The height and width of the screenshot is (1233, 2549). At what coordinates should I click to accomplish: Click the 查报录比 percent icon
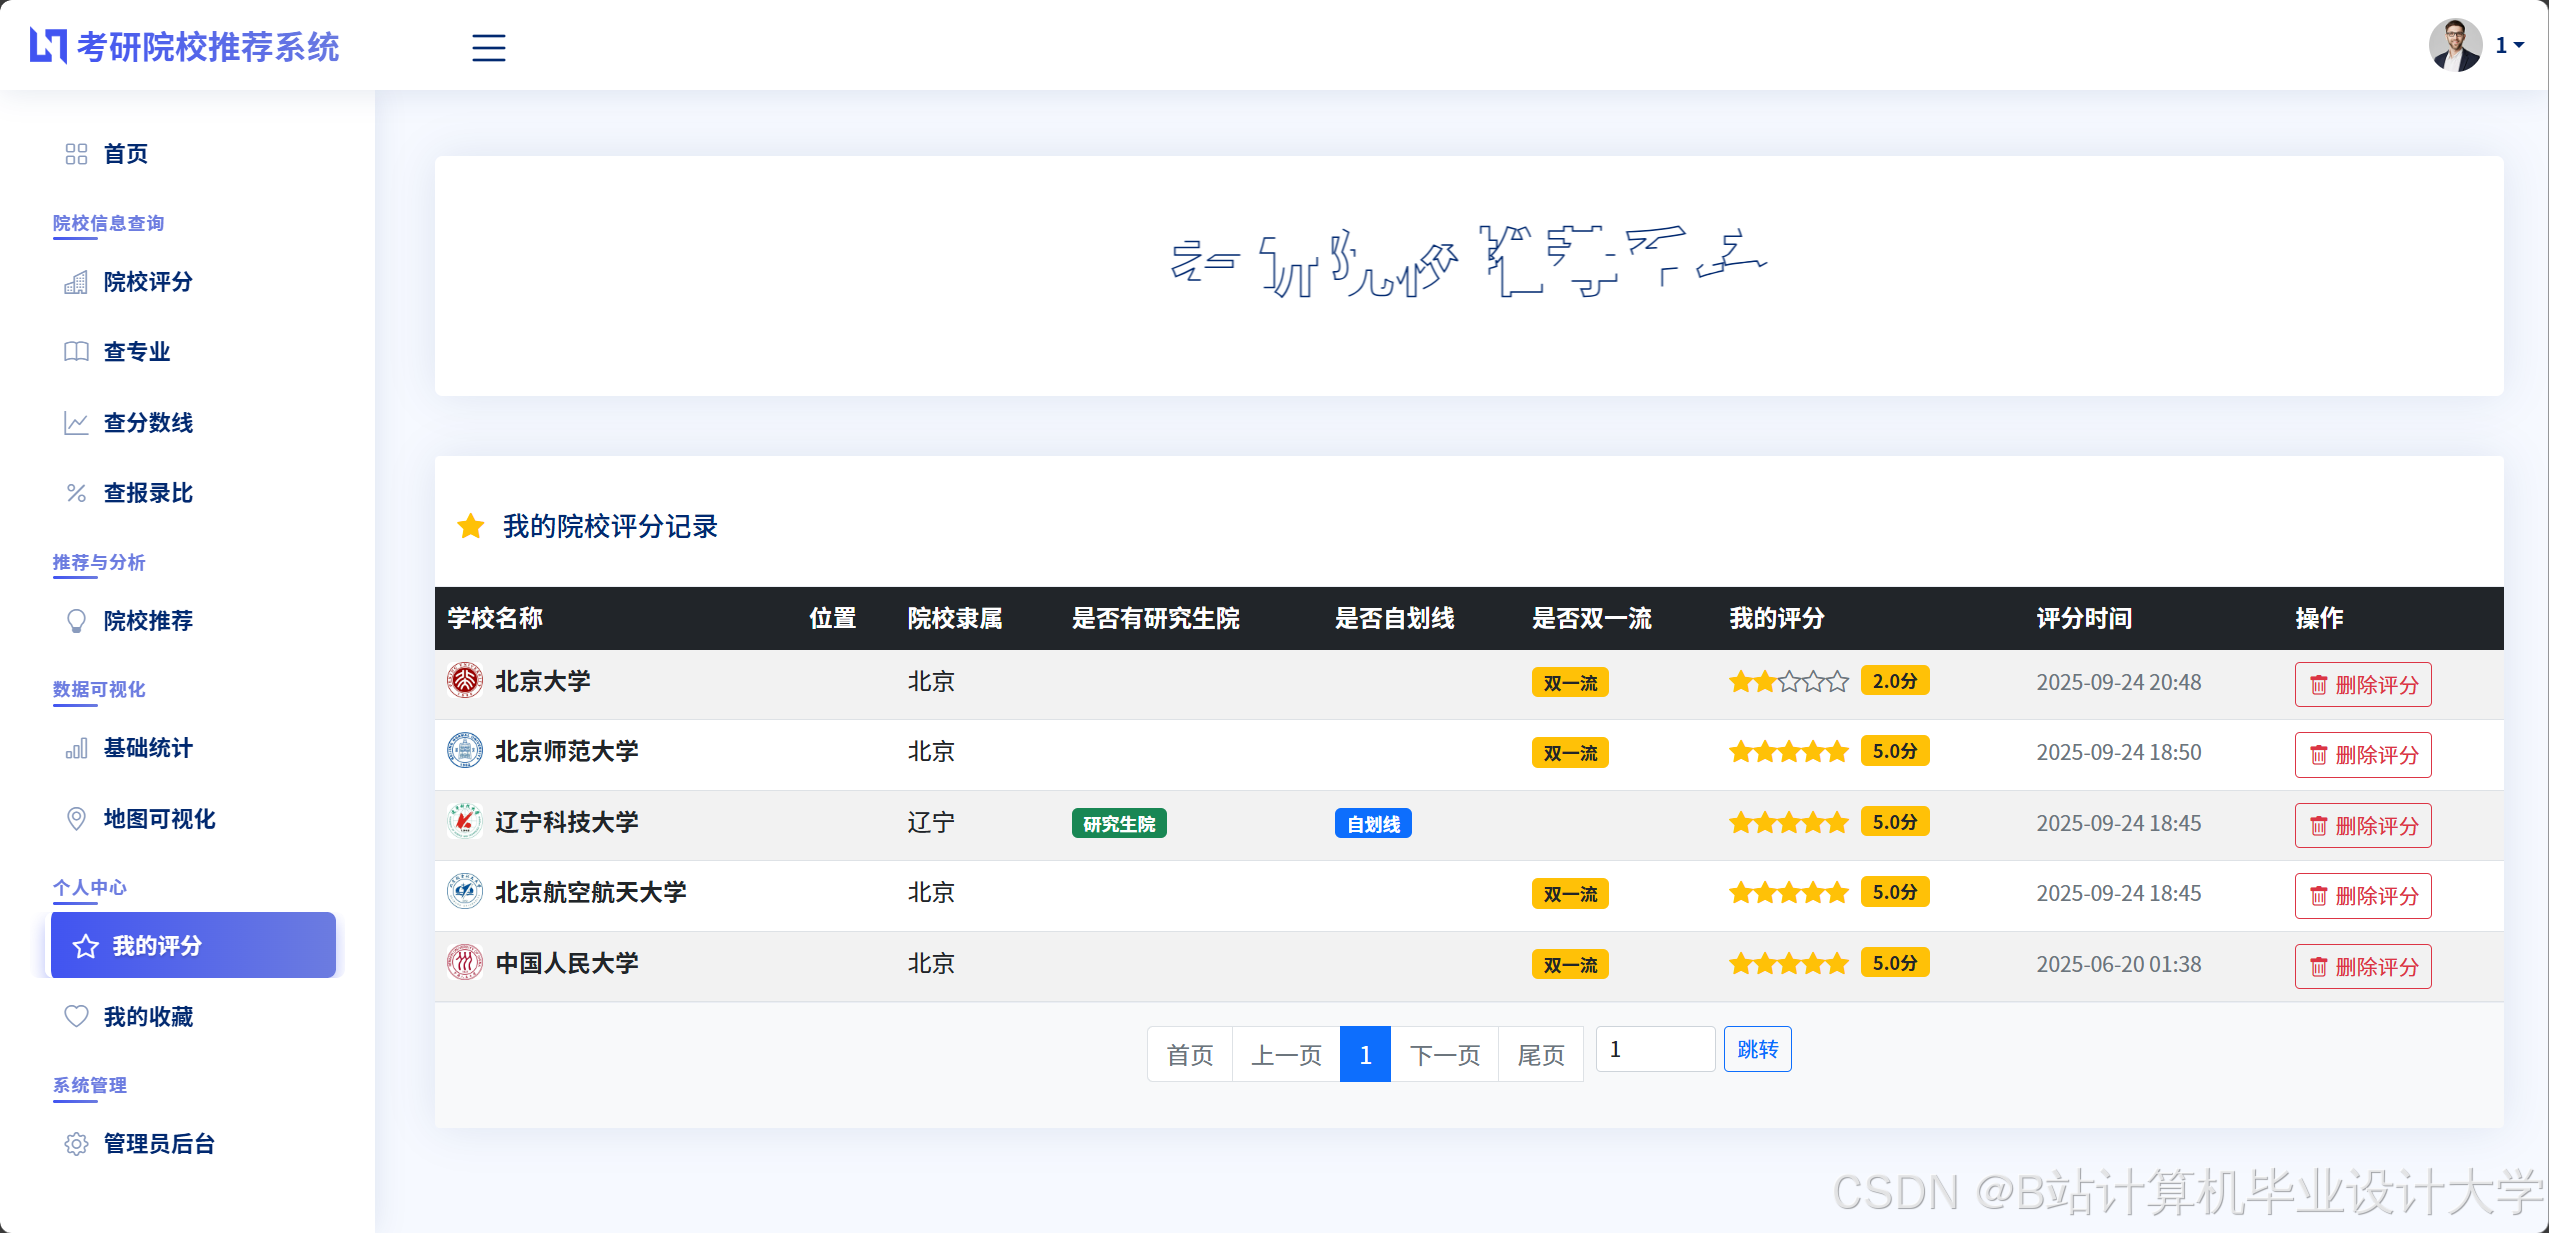point(76,493)
